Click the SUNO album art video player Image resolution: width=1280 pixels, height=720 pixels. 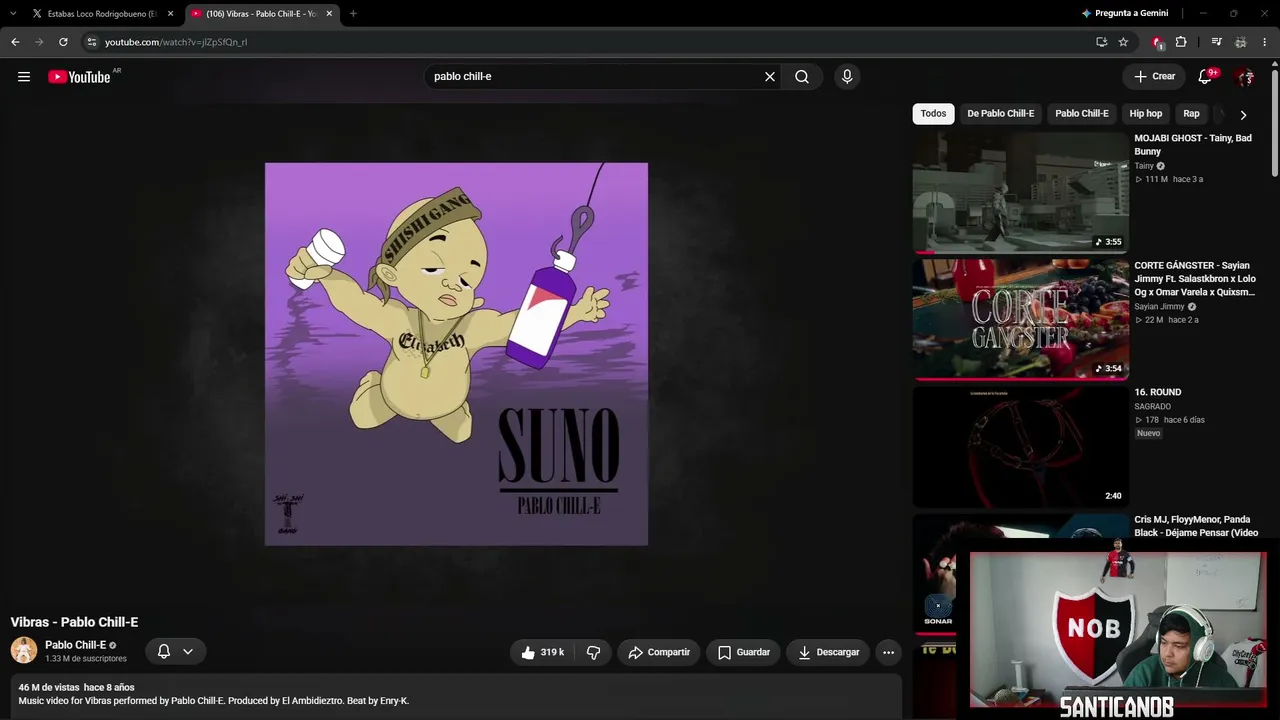pos(456,354)
